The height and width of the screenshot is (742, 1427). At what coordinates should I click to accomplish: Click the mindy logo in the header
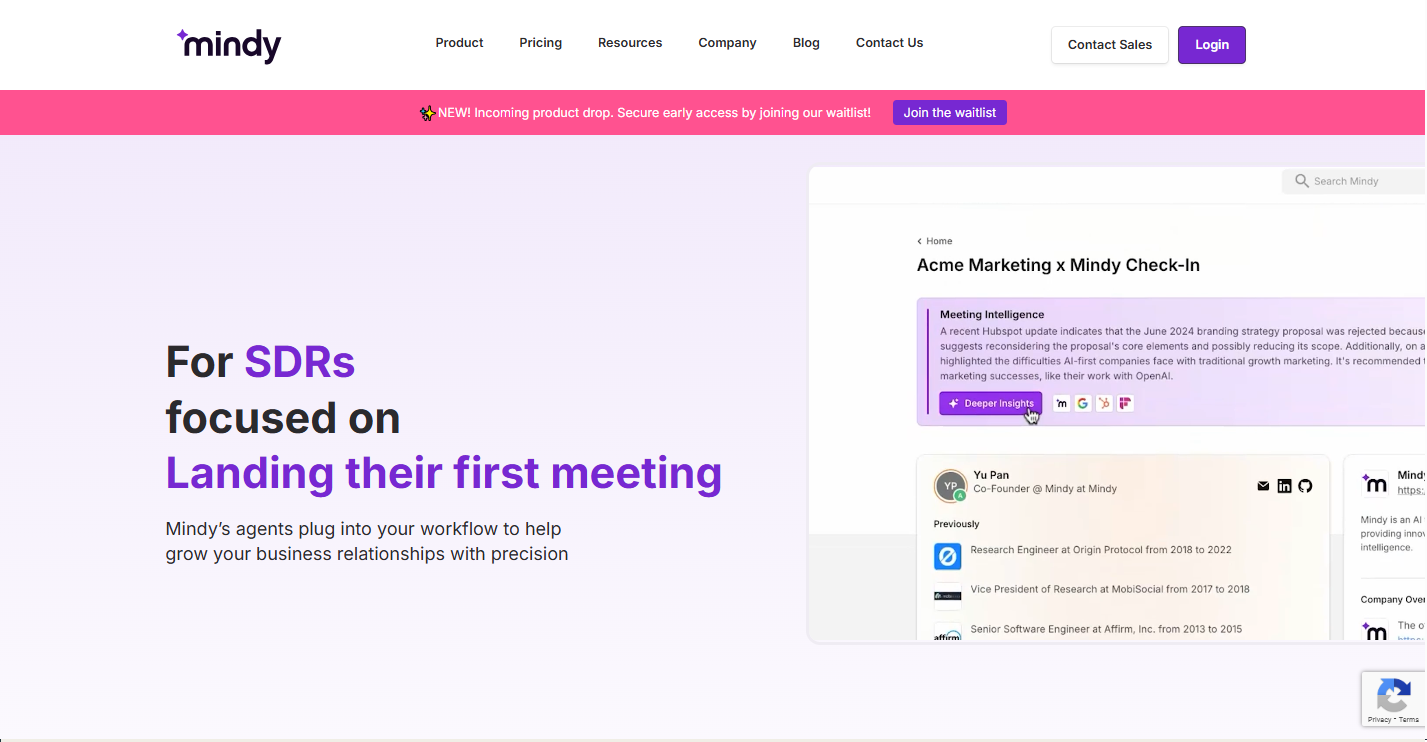click(229, 45)
